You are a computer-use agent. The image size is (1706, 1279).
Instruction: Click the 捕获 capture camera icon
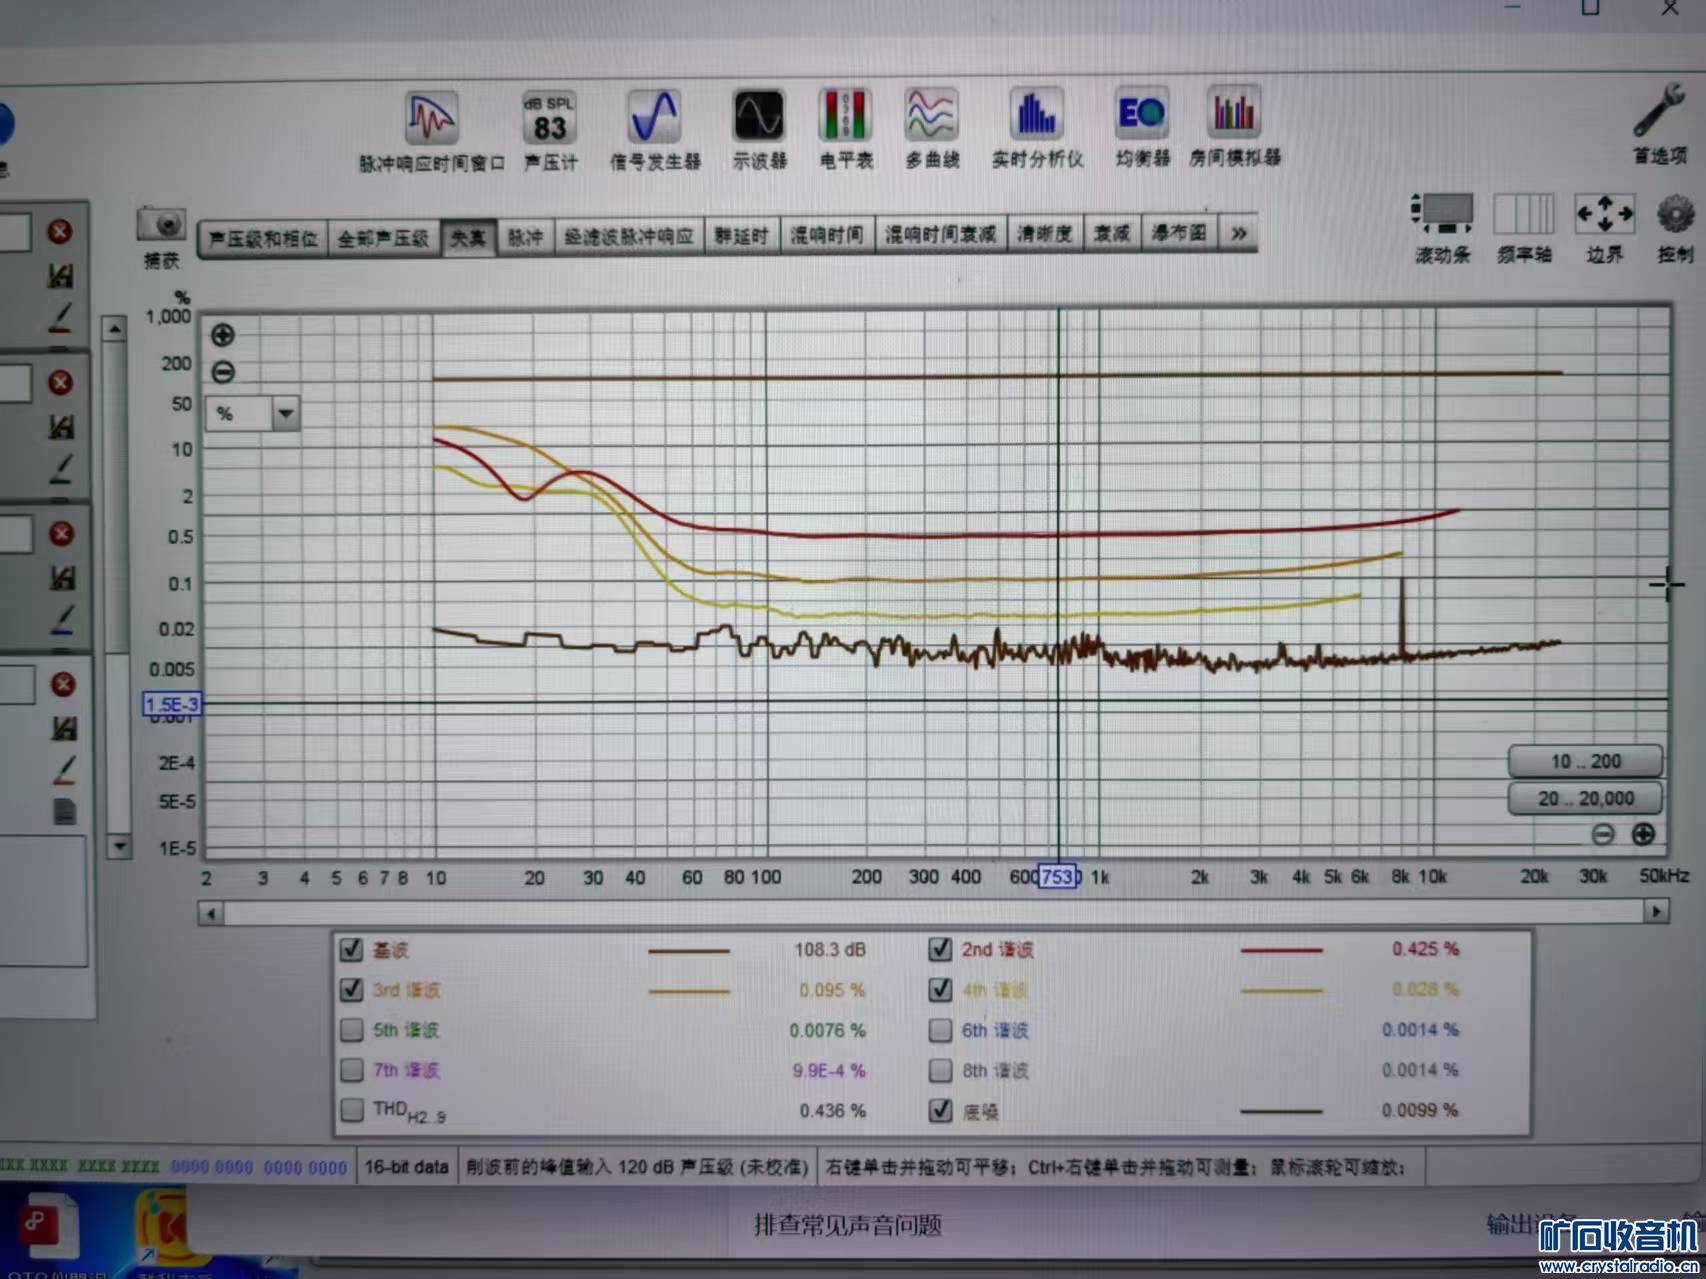(x=161, y=224)
